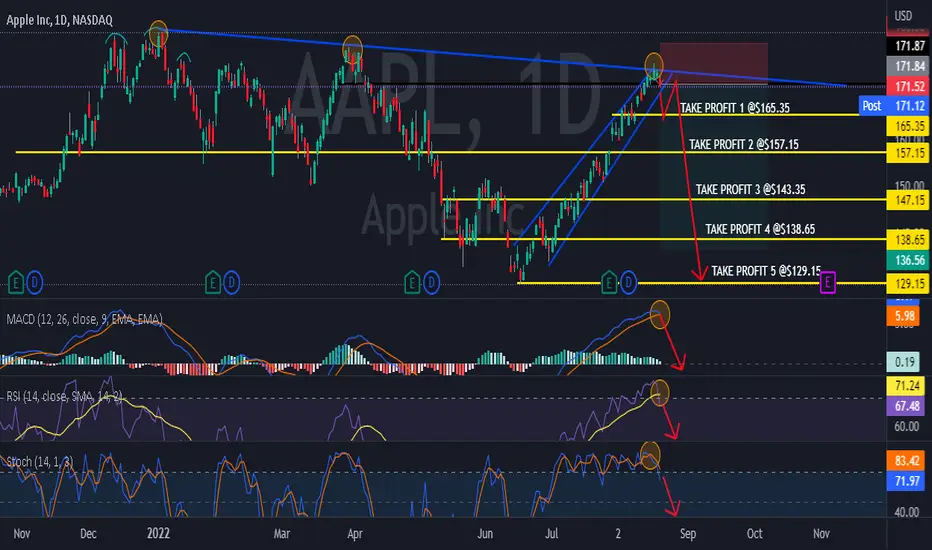Click the Post 171.12 post-market price tag
Viewport: 932px width, 550px height.
tap(894, 106)
